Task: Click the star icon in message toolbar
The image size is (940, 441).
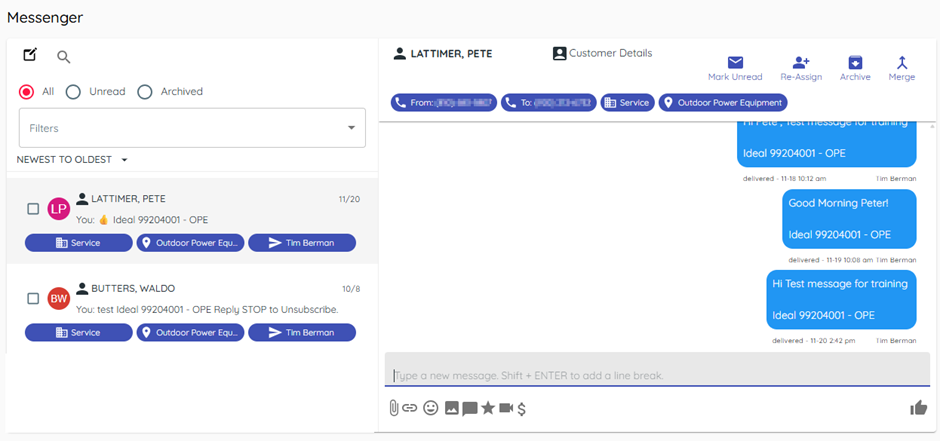Action: 488,408
